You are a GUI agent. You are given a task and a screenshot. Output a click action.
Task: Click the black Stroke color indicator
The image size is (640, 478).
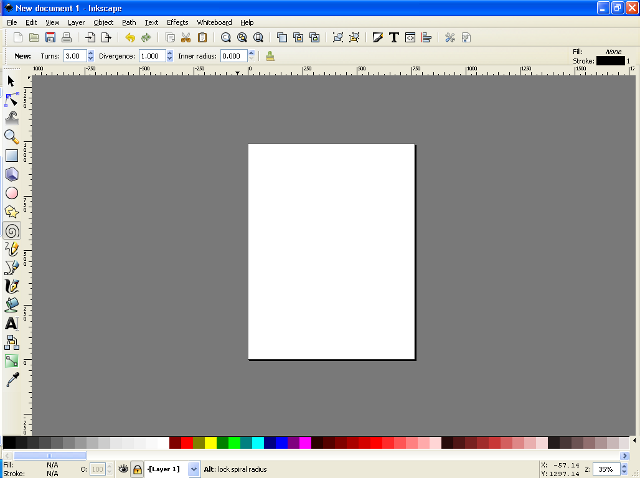[610, 61]
